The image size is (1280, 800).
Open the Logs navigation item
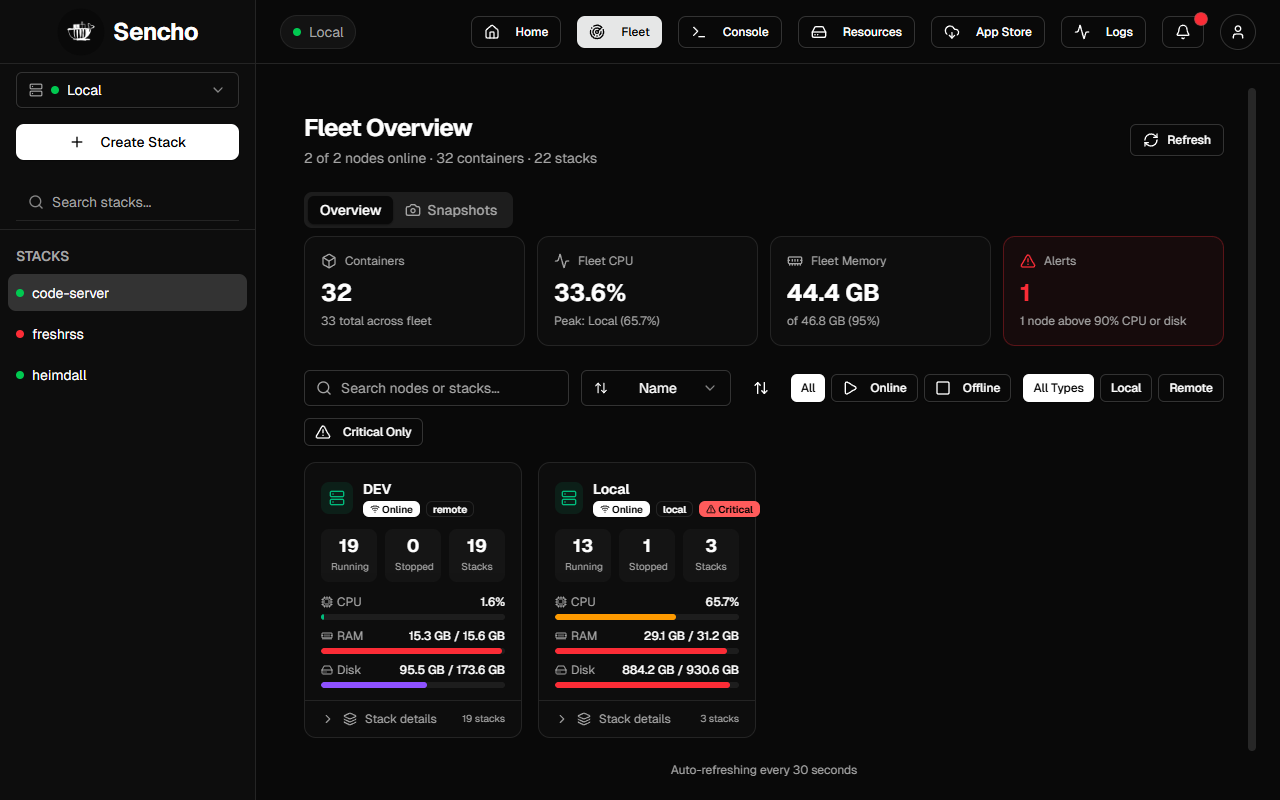point(1103,32)
